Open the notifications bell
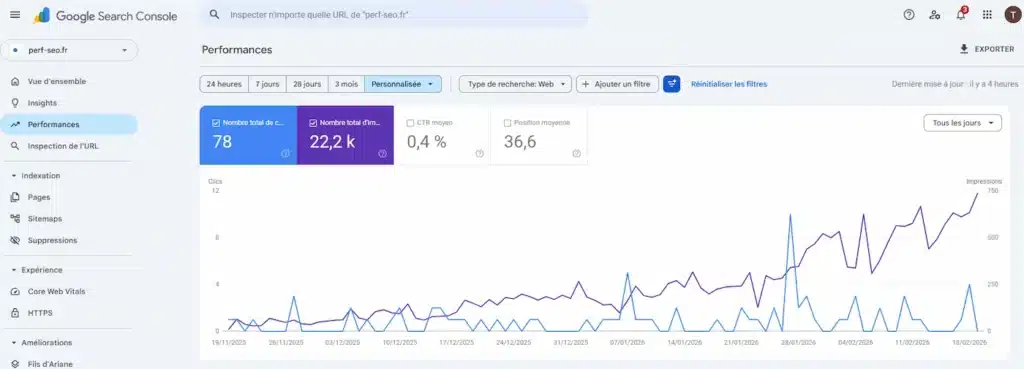Viewport: 1024px width, 369px height. coord(961,15)
